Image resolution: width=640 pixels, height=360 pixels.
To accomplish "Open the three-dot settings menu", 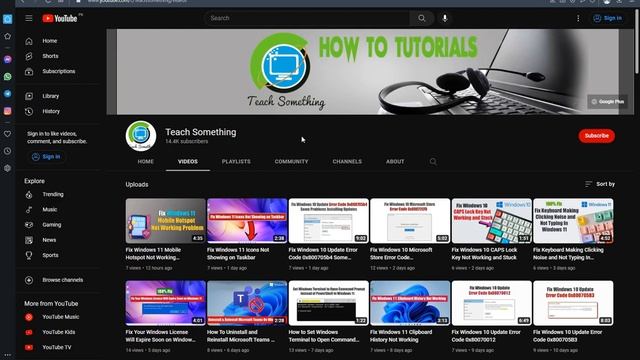I will pyautogui.click(x=578, y=18).
